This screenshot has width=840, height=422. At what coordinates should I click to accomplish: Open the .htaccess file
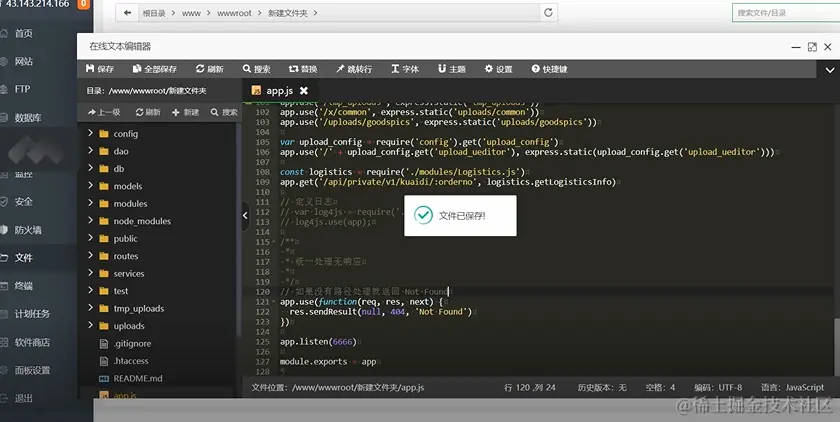point(131,361)
